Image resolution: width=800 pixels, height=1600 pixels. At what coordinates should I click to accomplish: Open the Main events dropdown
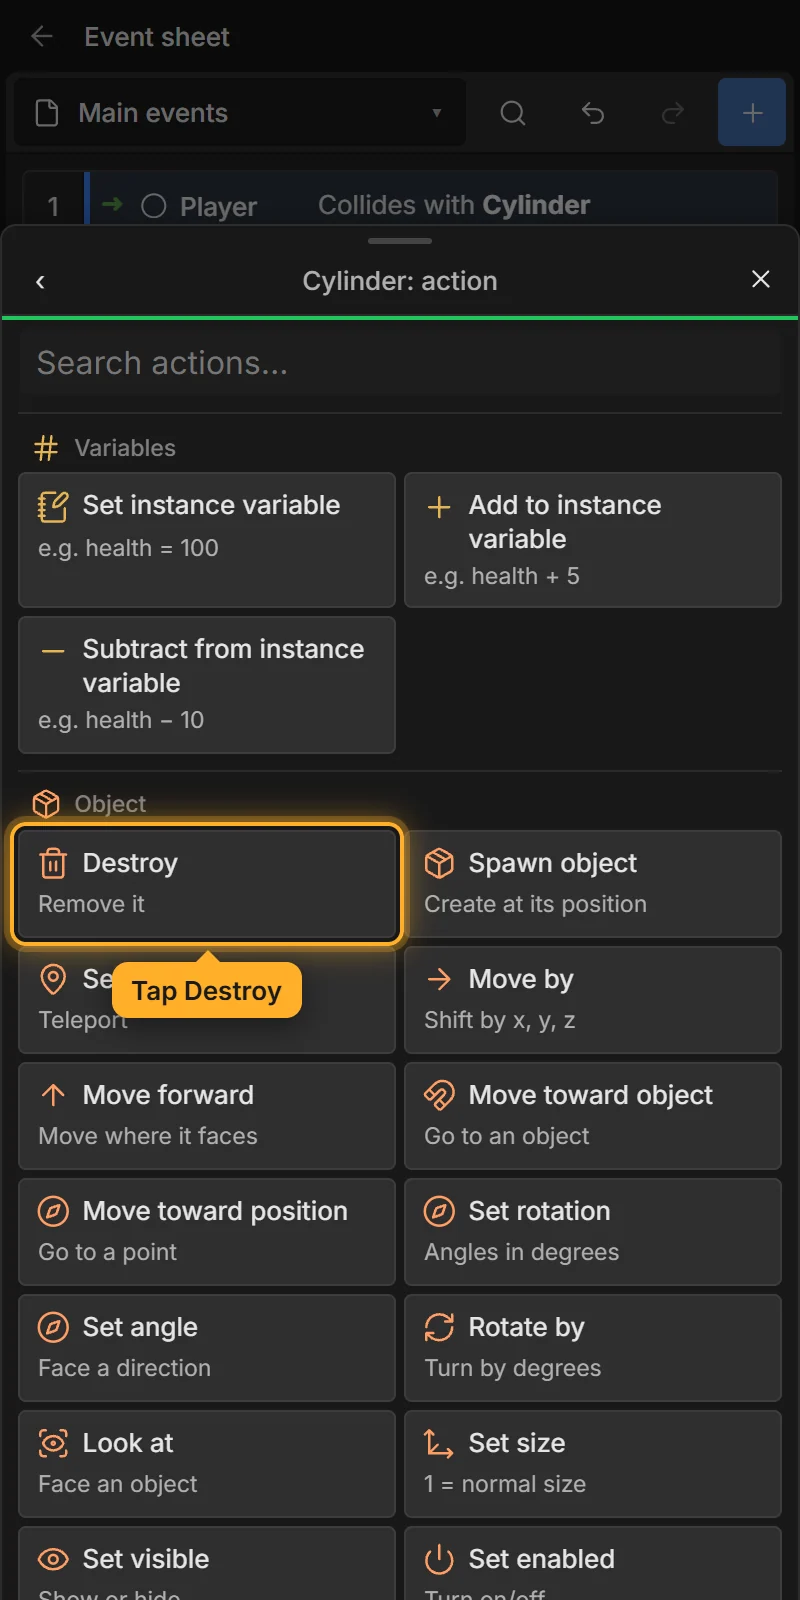[x=240, y=113]
